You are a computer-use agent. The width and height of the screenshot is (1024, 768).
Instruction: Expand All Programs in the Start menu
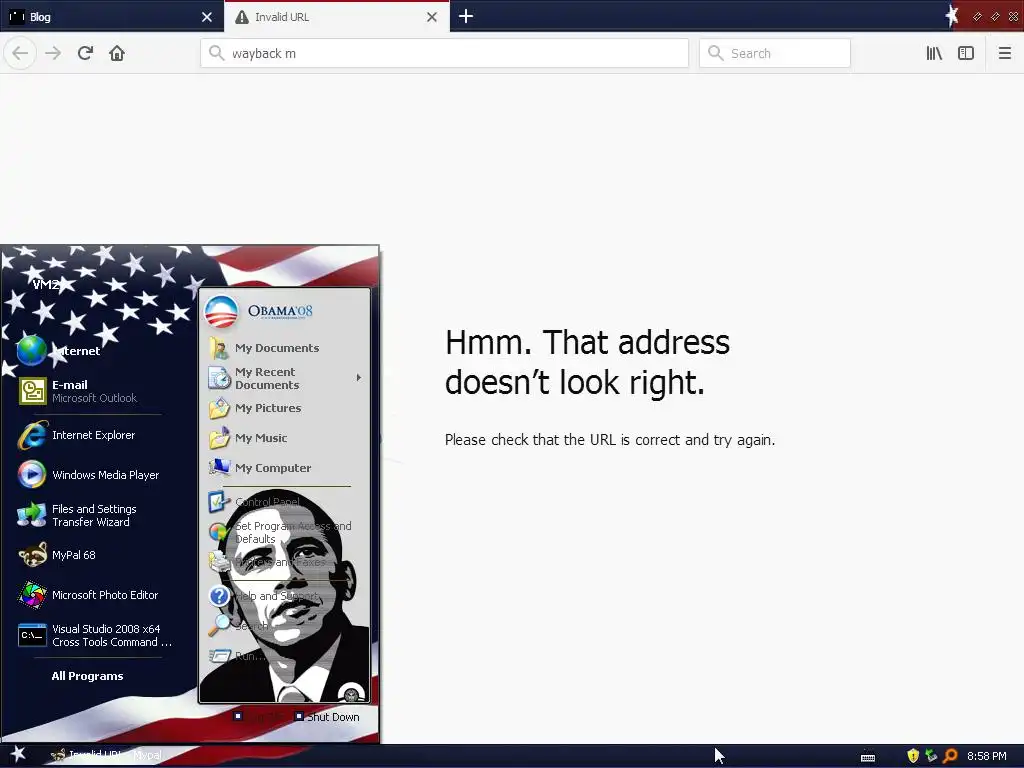point(87,676)
